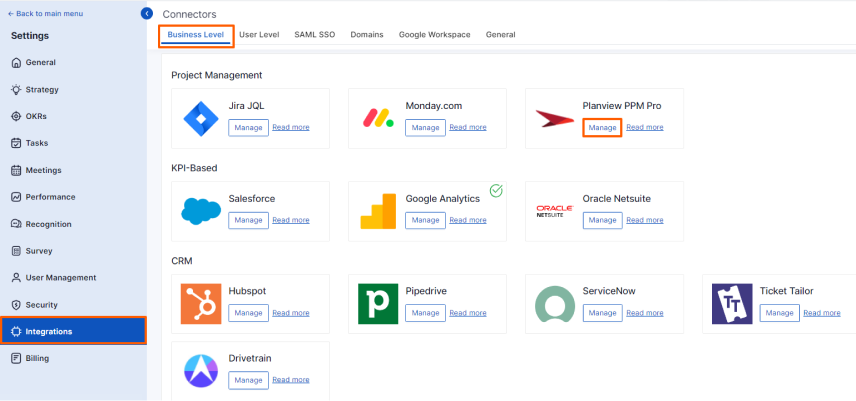The width and height of the screenshot is (856, 401).
Task: Click the Project Management section heading
Action: 217,75
